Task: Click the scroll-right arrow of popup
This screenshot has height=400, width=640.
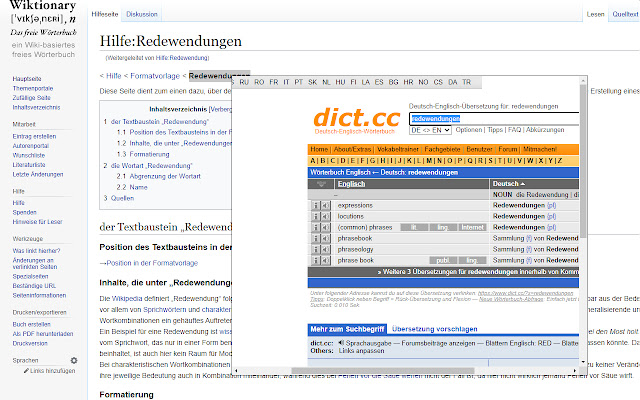Action: [x=575, y=371]
